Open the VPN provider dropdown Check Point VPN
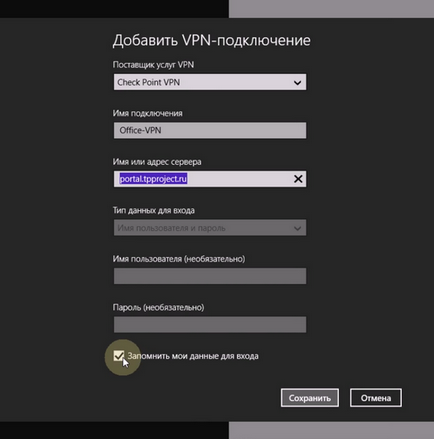 pyautogui.click(x=210, y=82)
